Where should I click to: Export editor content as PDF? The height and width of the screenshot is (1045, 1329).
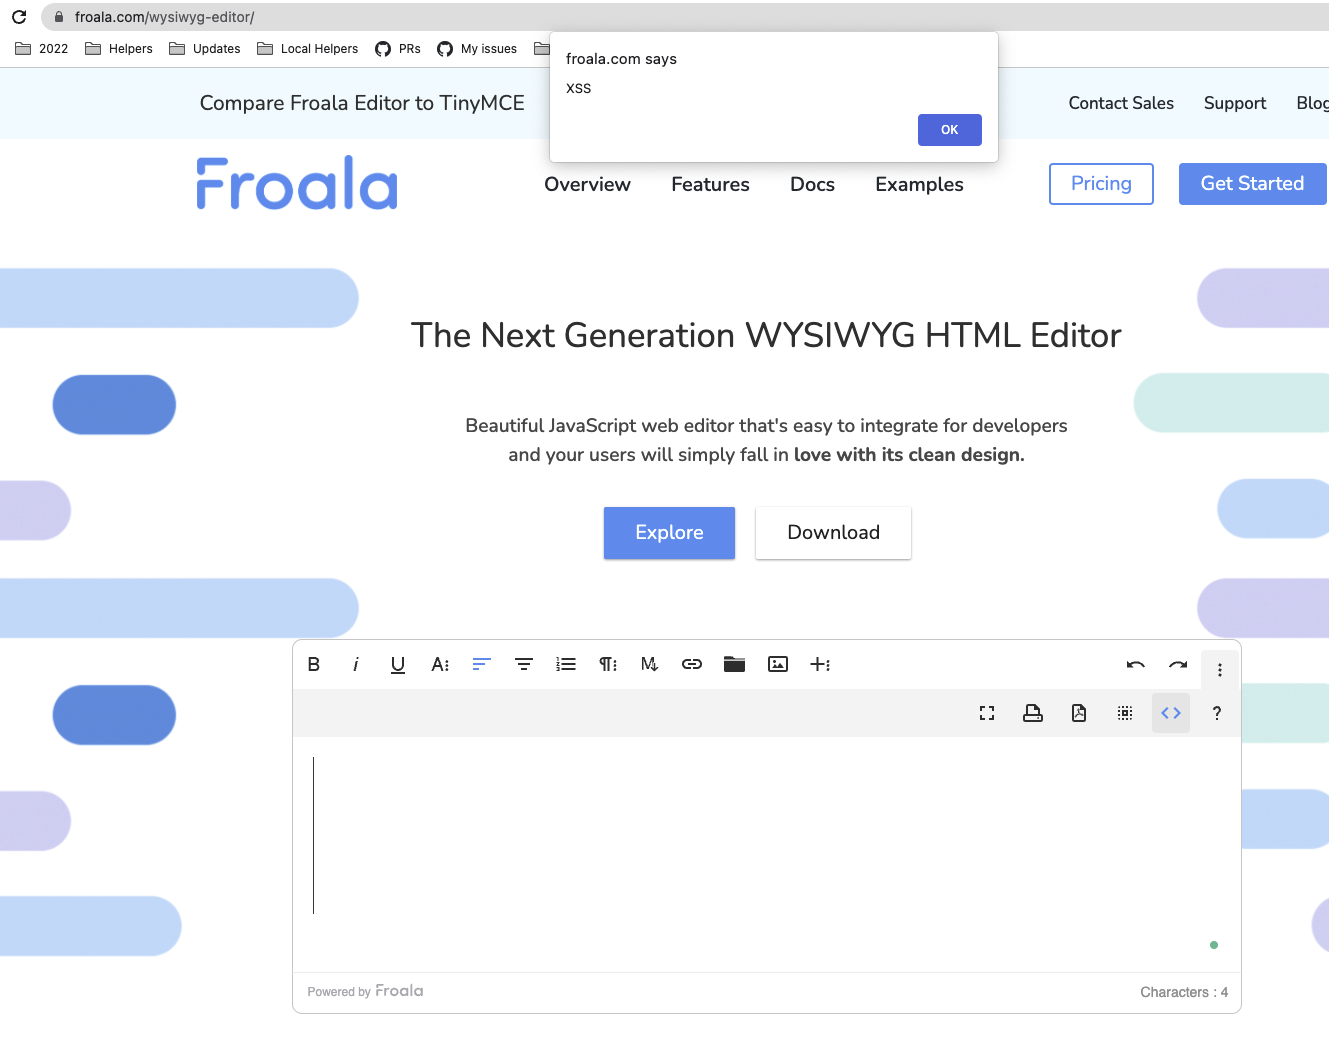[x=1079, y=713]
